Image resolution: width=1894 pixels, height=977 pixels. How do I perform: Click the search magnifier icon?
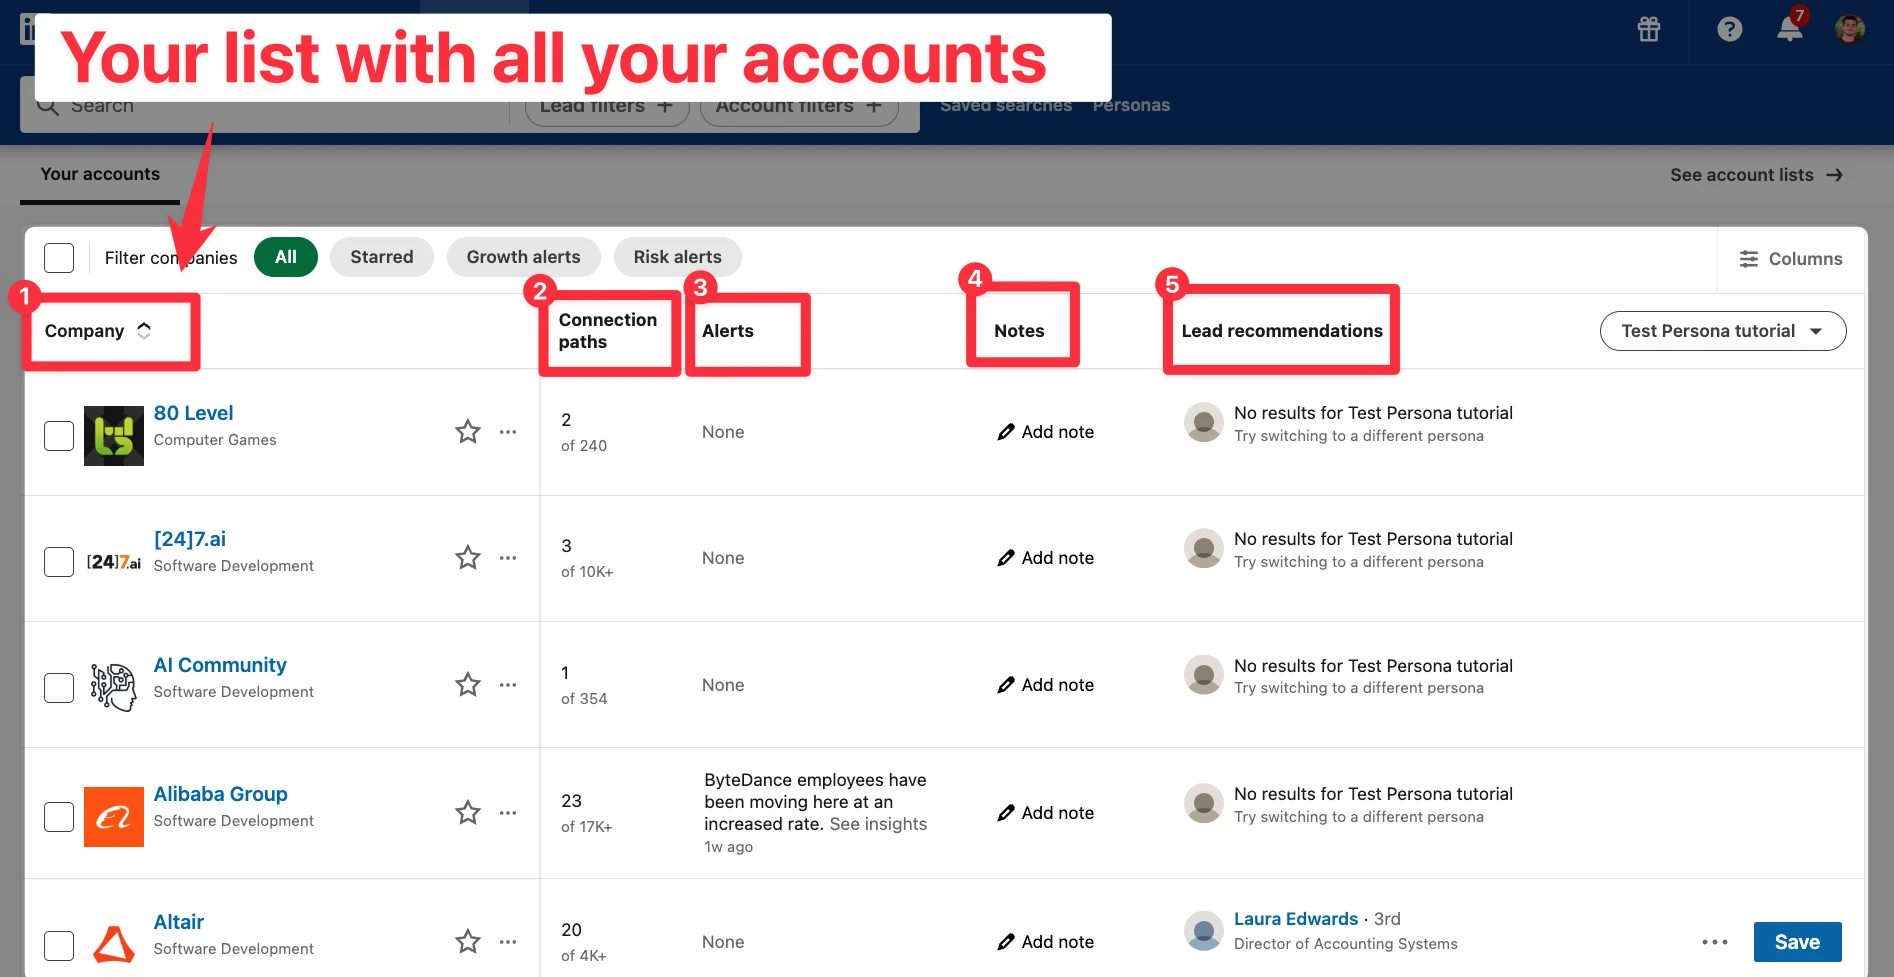coord(47,105)
